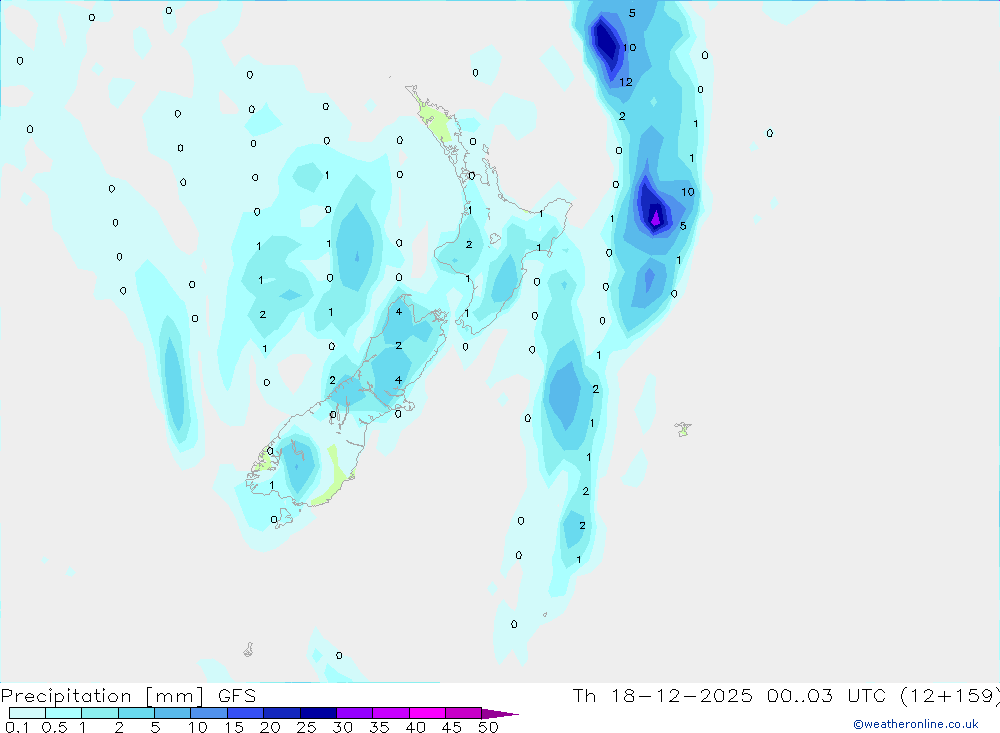1000x733 pixels.
Task: Click the legend label '20'
Action: tap(270, 727)
